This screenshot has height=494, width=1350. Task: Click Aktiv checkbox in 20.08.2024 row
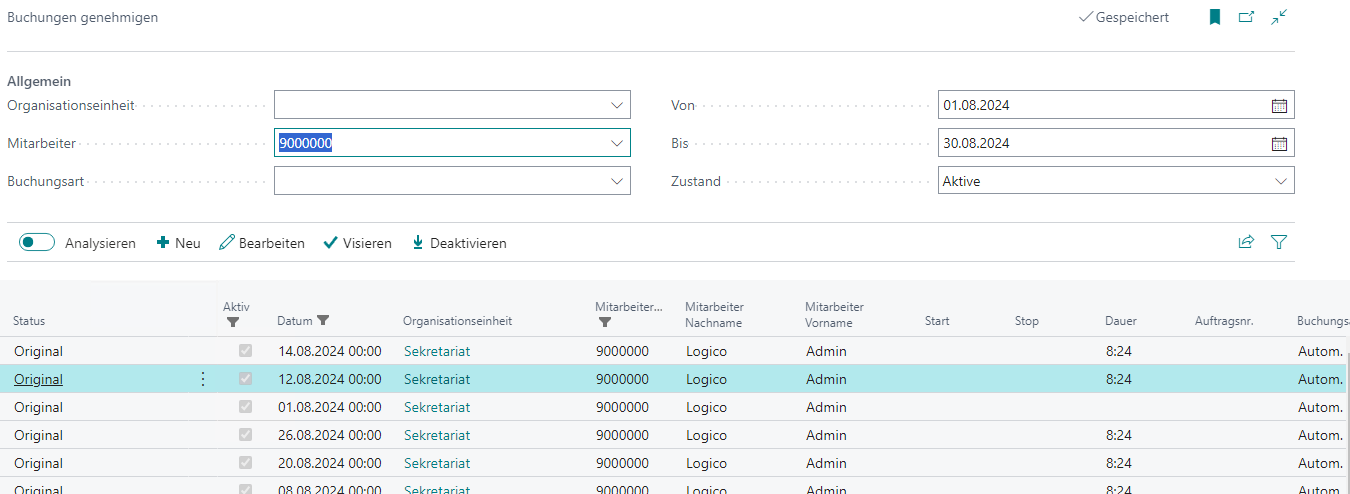[x=245, y=463]
